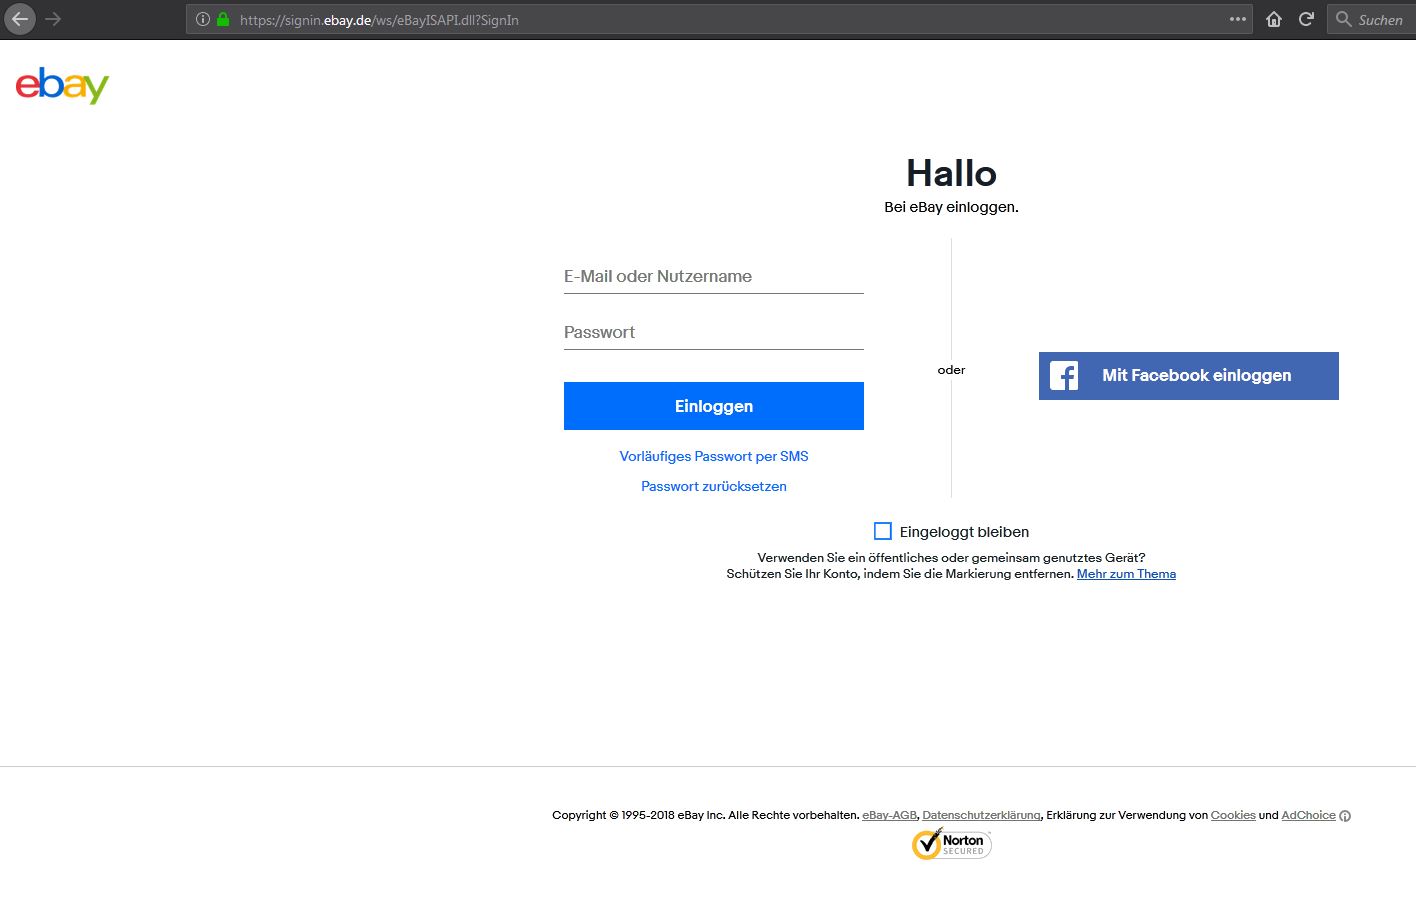Click the URL address bar
The width and height of the screenshot is (1416, 915).
718,19
